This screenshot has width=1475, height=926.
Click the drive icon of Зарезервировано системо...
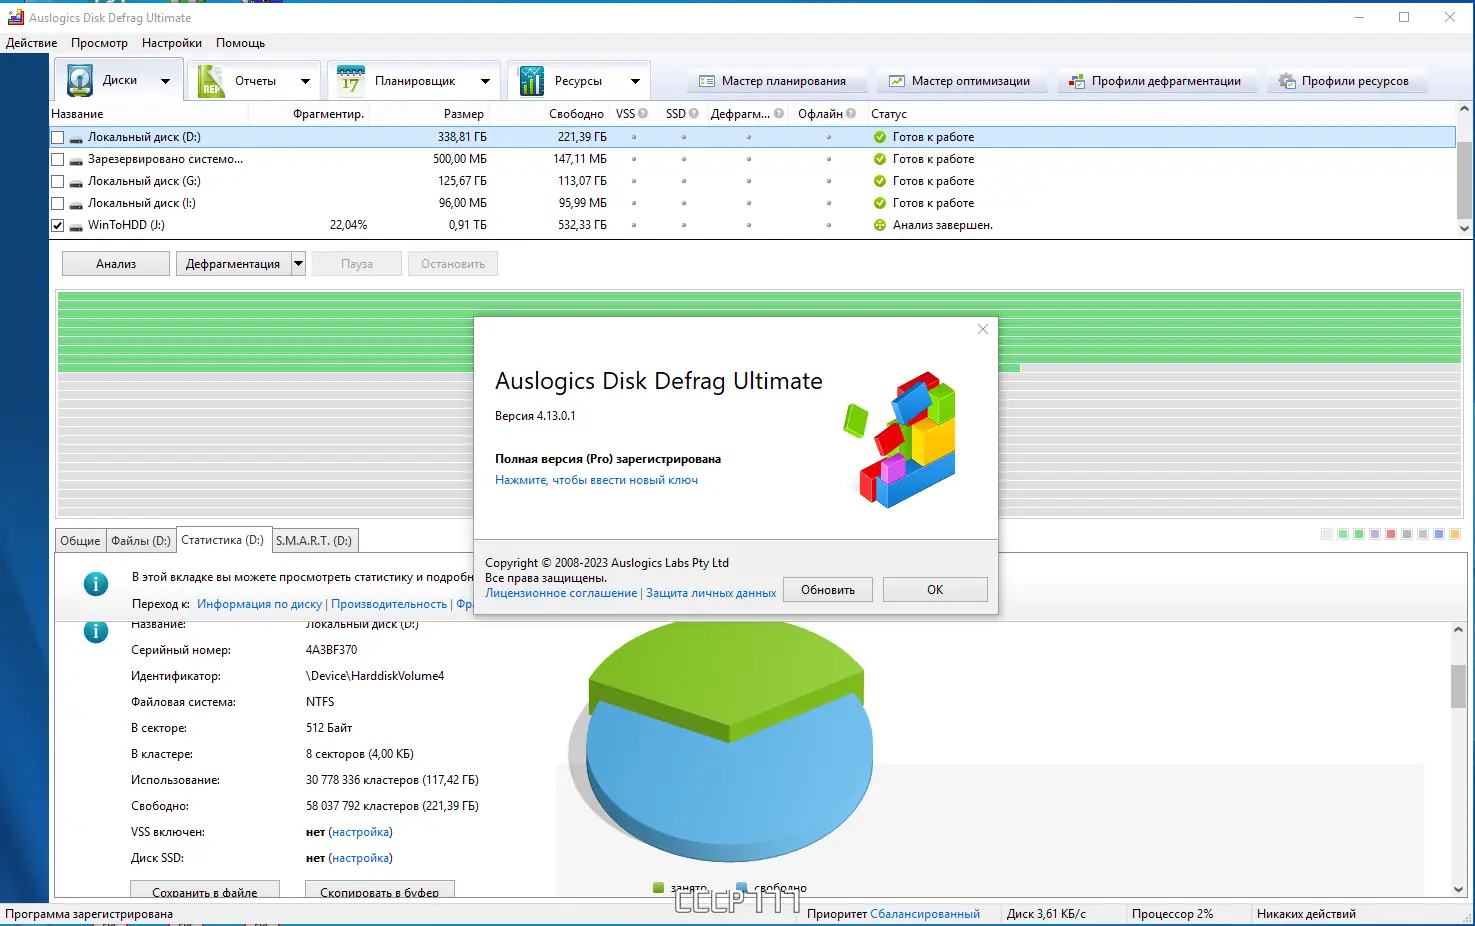(76, 160)
